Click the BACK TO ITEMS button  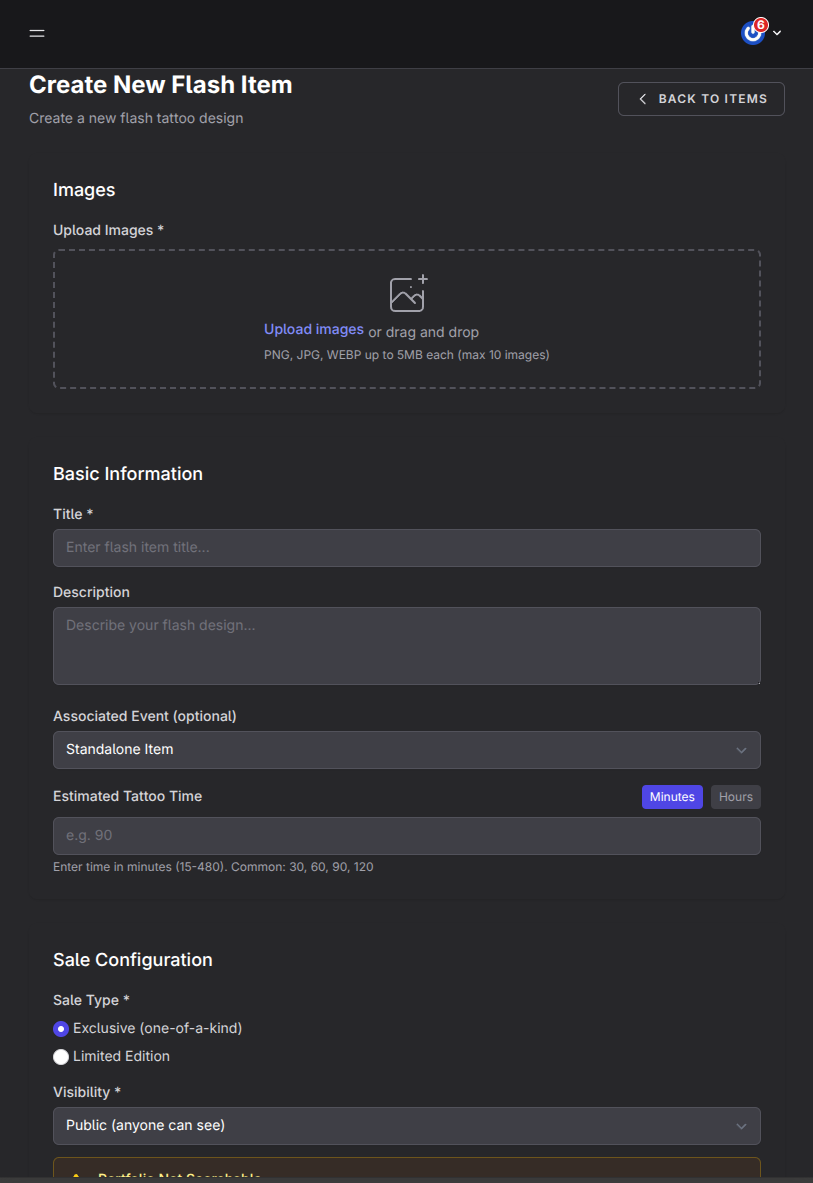701,98
